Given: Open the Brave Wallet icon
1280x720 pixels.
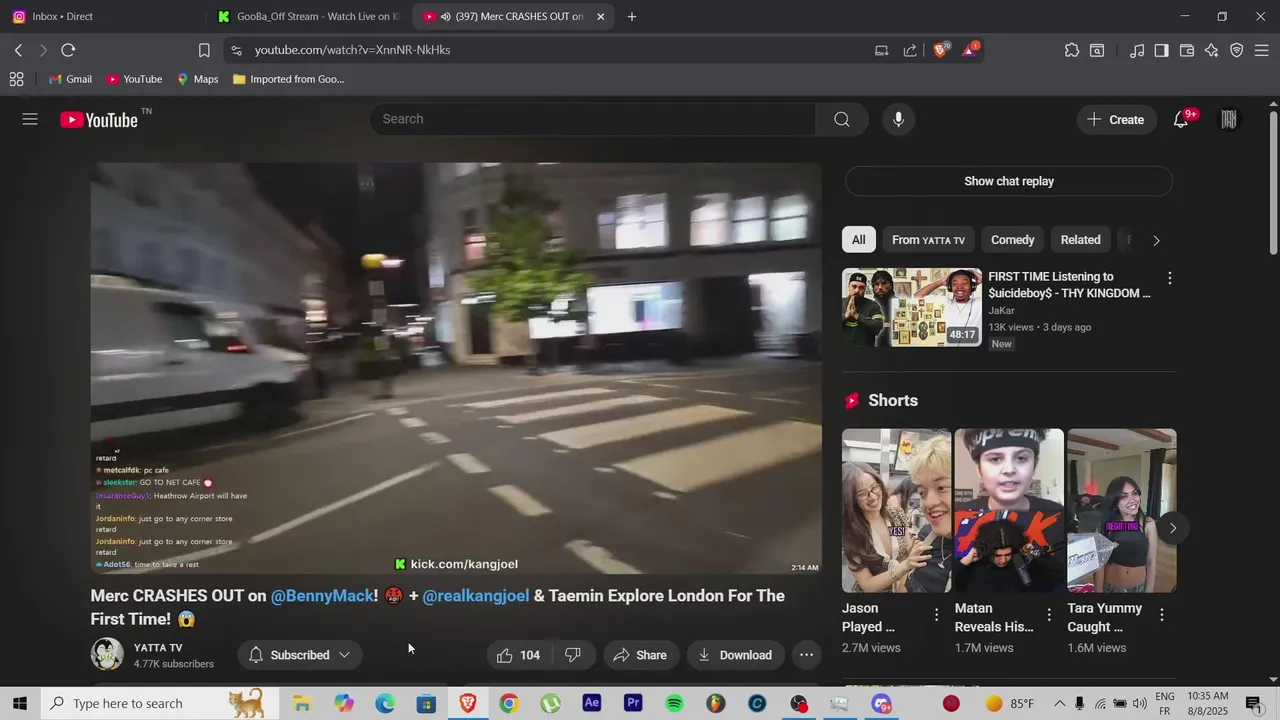Looking at the screenshot, I should 1187,50.
